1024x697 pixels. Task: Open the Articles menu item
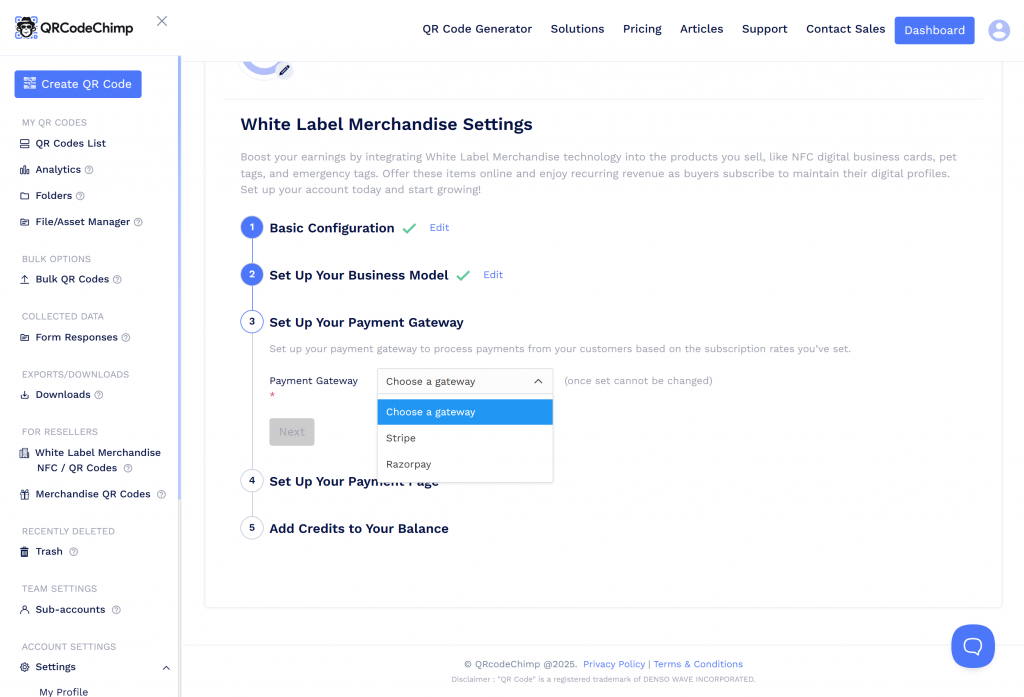point(701,29)
